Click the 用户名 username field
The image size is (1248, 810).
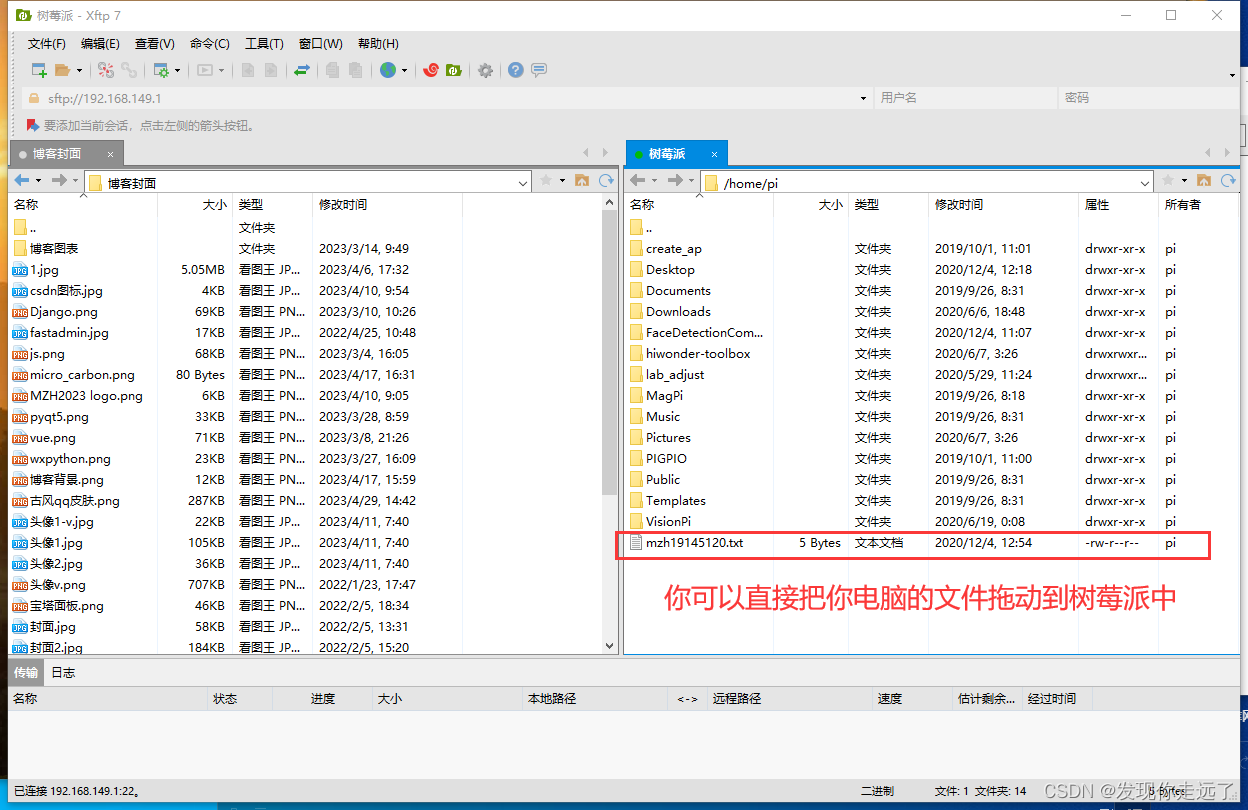click(966, 98)
